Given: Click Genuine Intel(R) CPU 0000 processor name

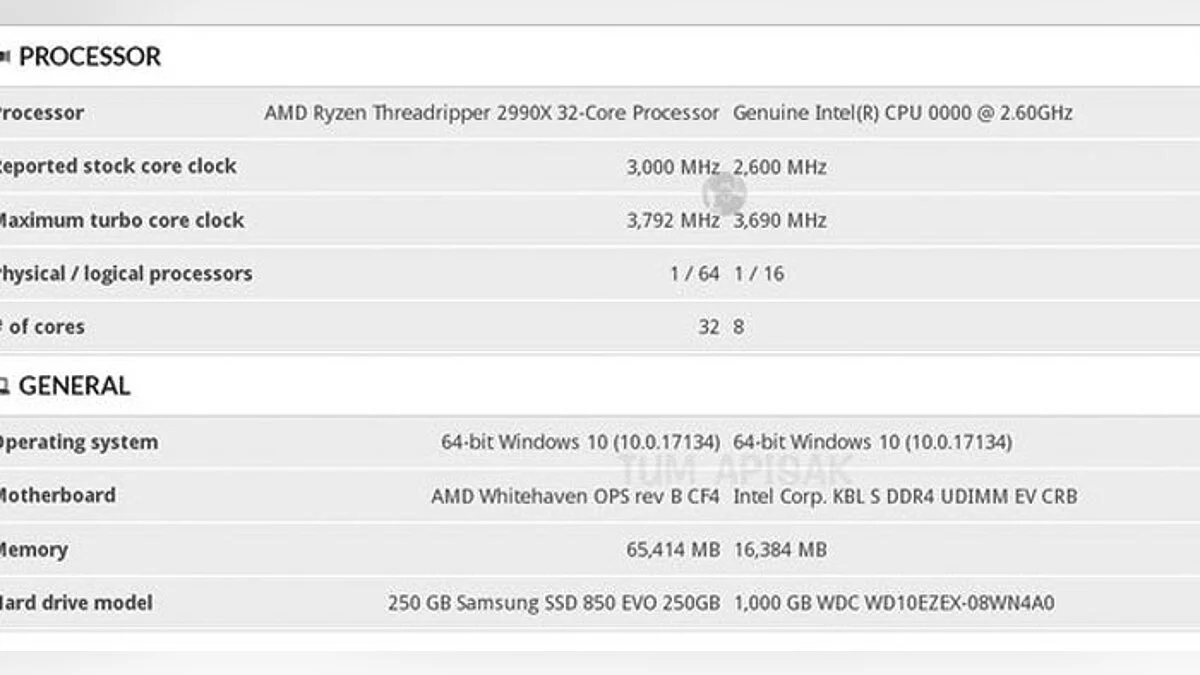Looking at the screenshot, I should pos(902,113).
